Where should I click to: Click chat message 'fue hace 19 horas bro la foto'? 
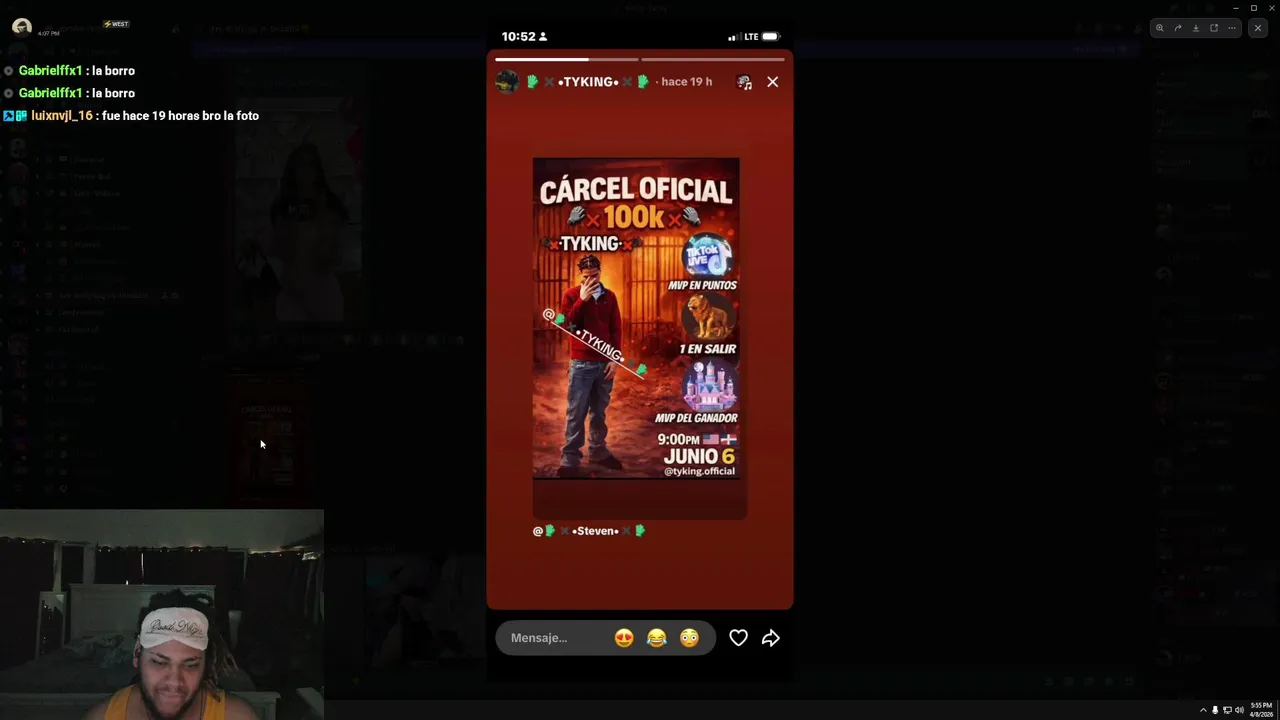[180, 116]
